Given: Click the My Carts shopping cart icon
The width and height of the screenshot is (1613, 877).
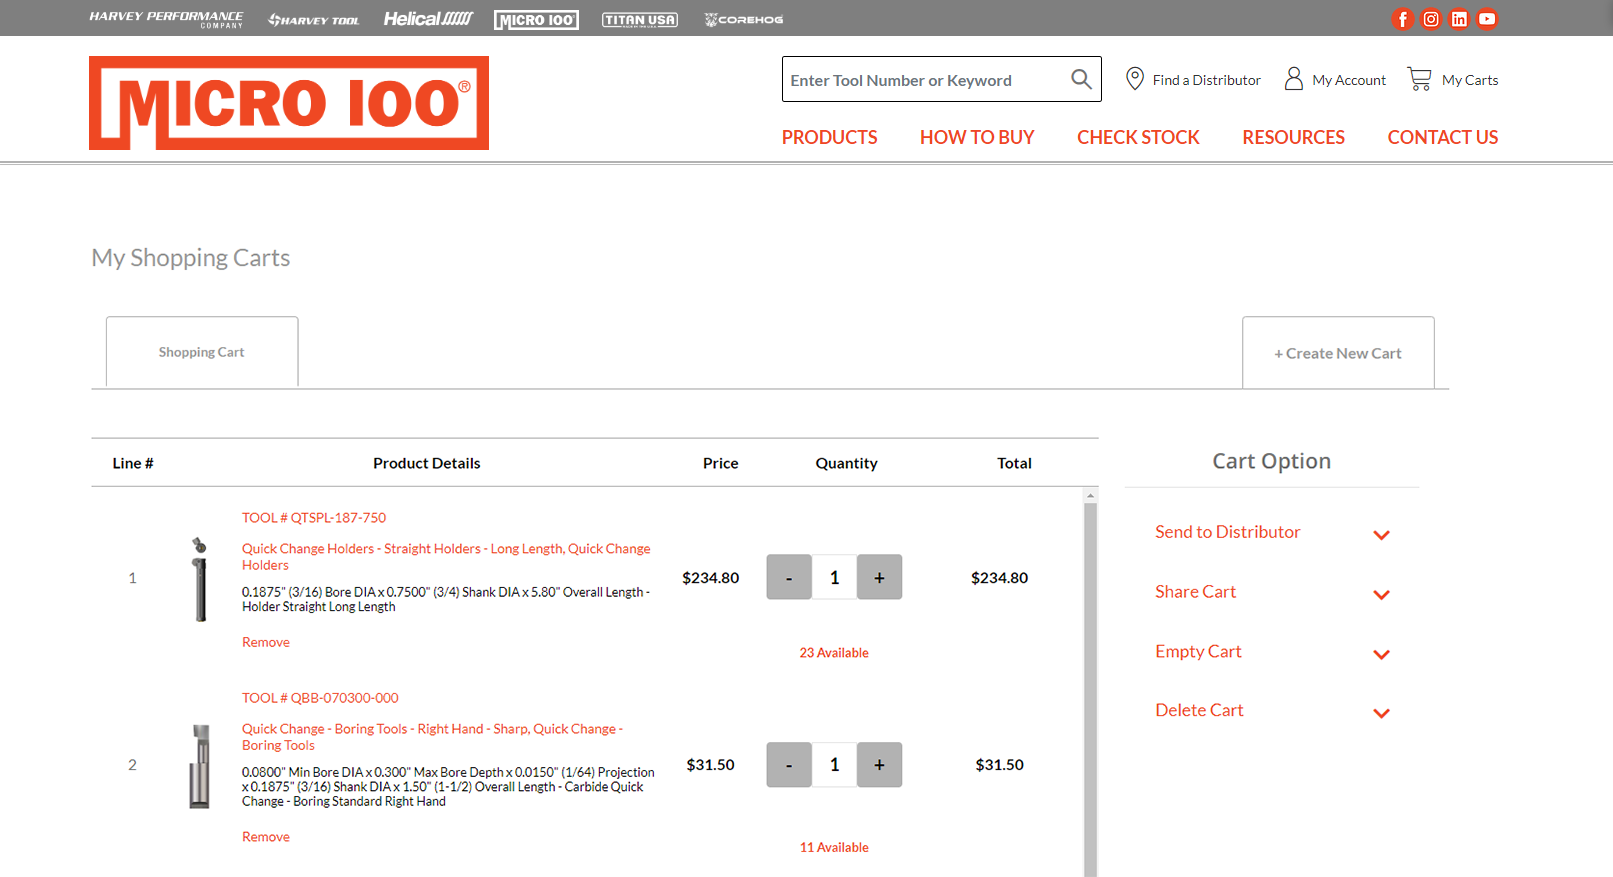Looking at the screenshot, I should click(x=1419, y=79).
